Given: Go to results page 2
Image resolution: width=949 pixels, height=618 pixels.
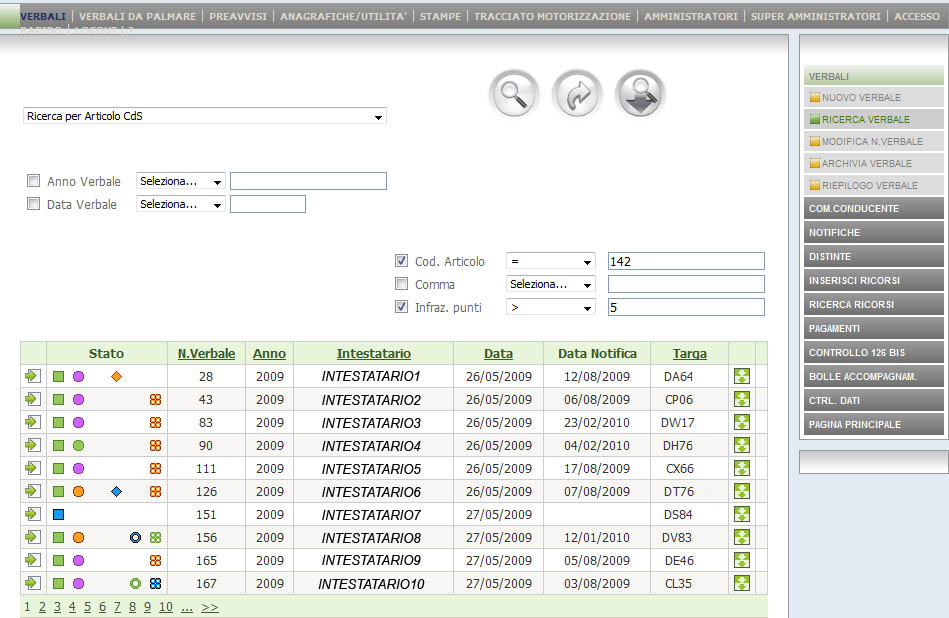Looking at the screenshot, I should coord(42,606).
